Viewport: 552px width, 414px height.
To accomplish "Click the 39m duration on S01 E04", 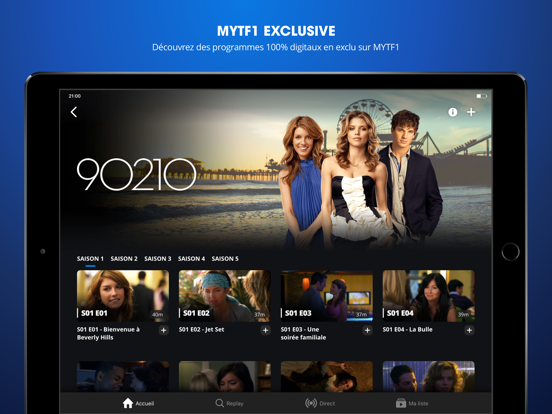I will [x=463, y=314].
